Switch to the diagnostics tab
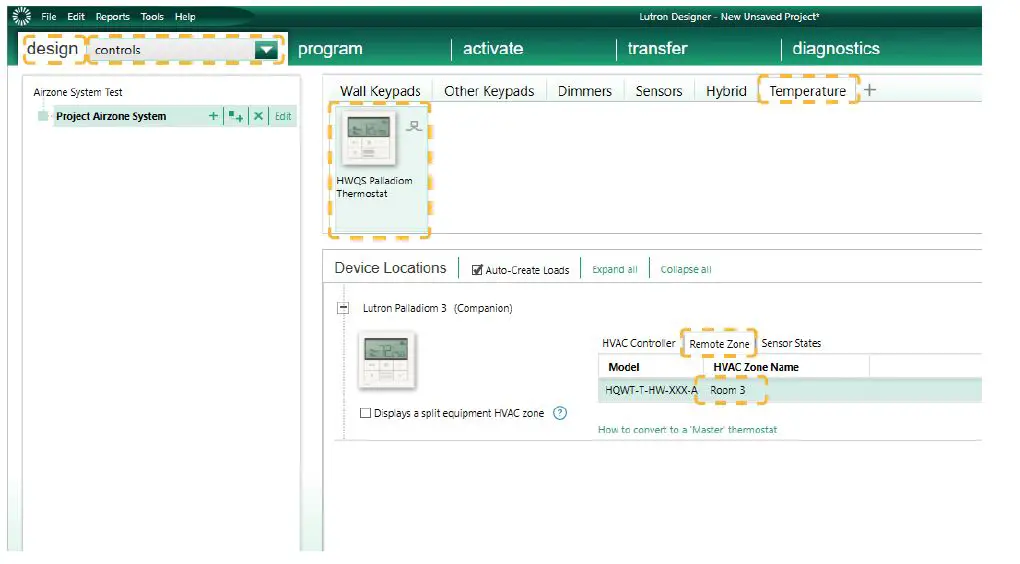Viewport: 1020px width, 564px height. 836,49
